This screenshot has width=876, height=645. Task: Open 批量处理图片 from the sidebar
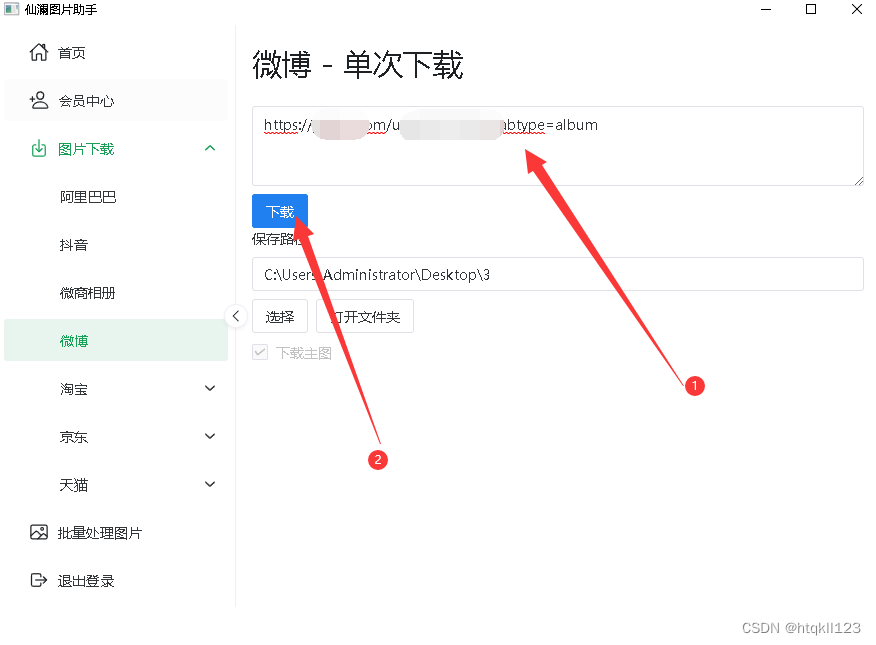116,533
